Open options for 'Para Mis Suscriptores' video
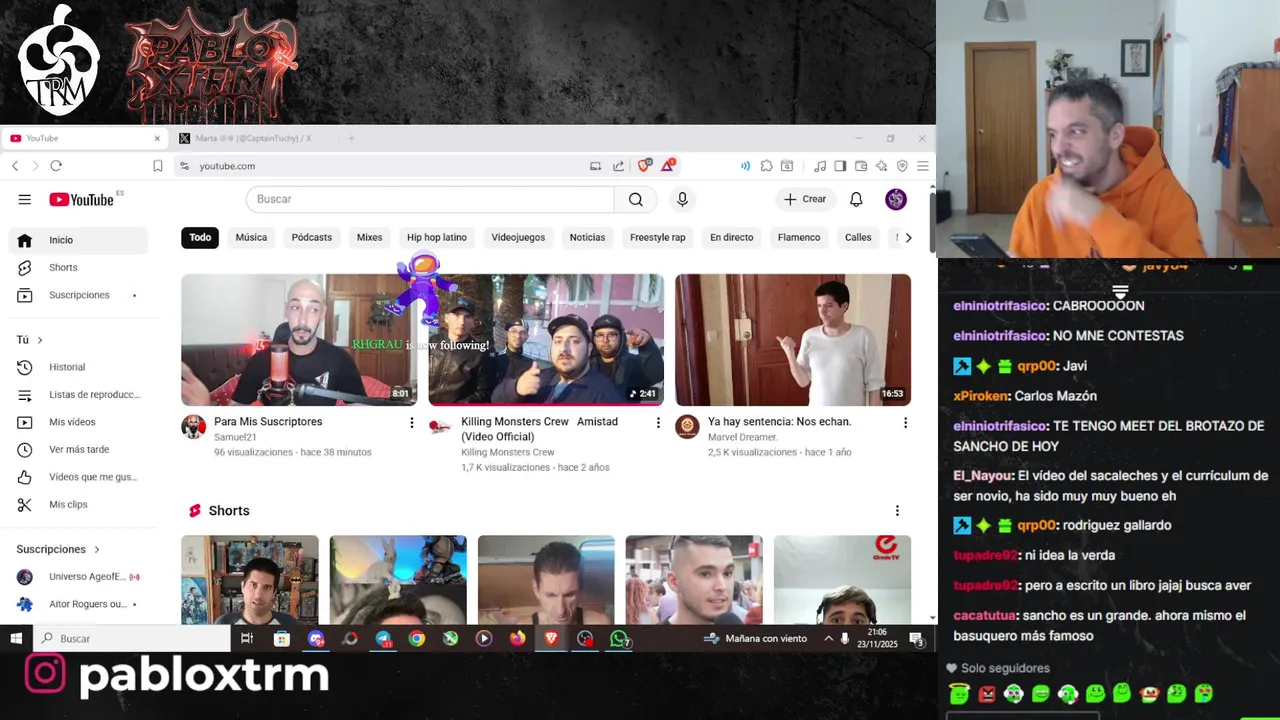Image resolution: width=1280 pixels, height=720 pixels. [x=411, y=423]
